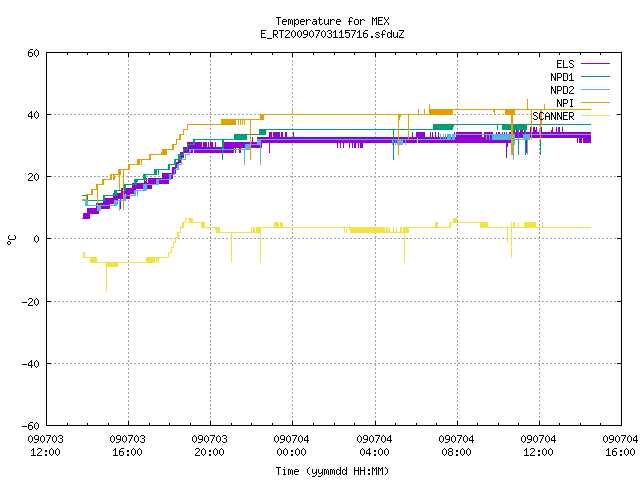Click the x-axis label 090703 16:00
Screen dimensions: 640x480
(127, 446)
